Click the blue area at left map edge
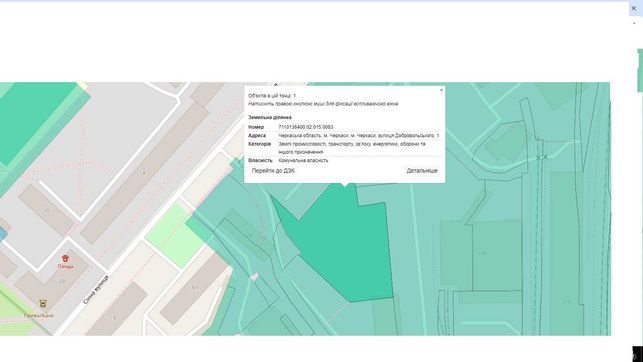The width and height of the screenshot is (643, 362). click(x=3, y=234)
